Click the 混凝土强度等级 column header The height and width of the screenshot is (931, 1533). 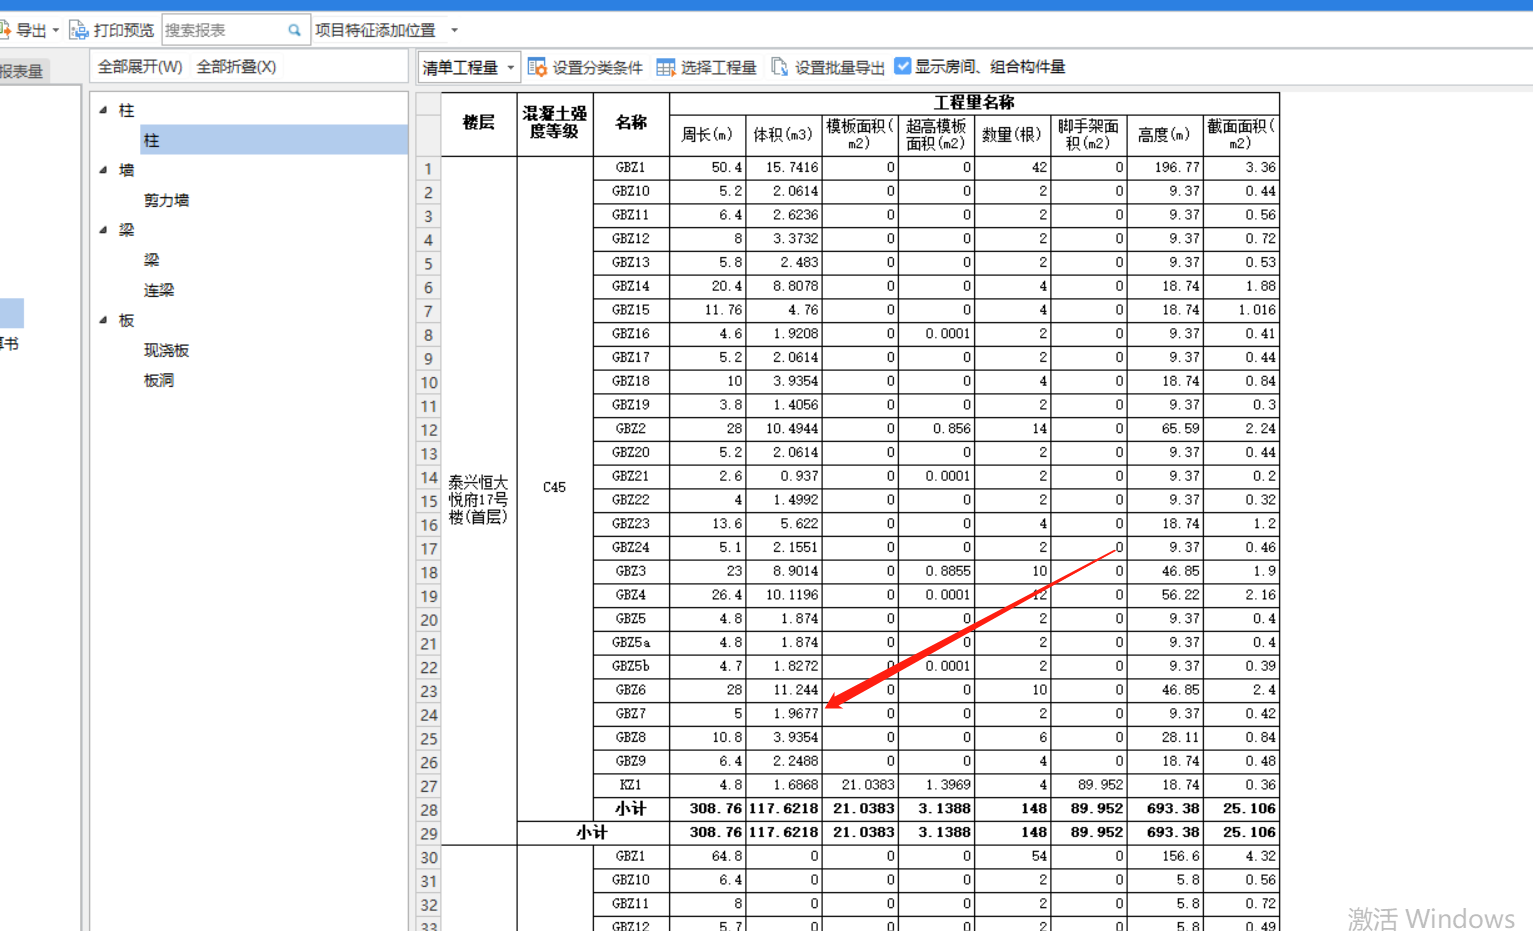[x=555, y=124]
